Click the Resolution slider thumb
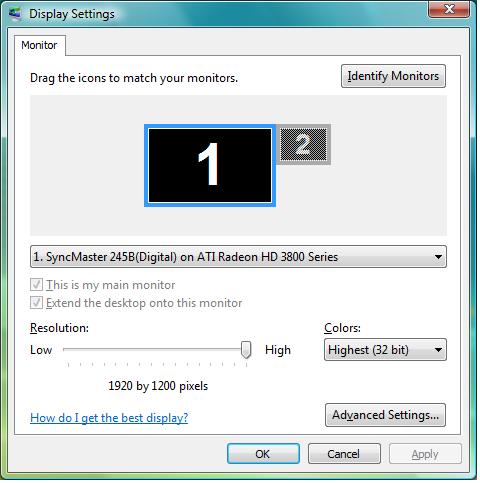 coord(246,350)
